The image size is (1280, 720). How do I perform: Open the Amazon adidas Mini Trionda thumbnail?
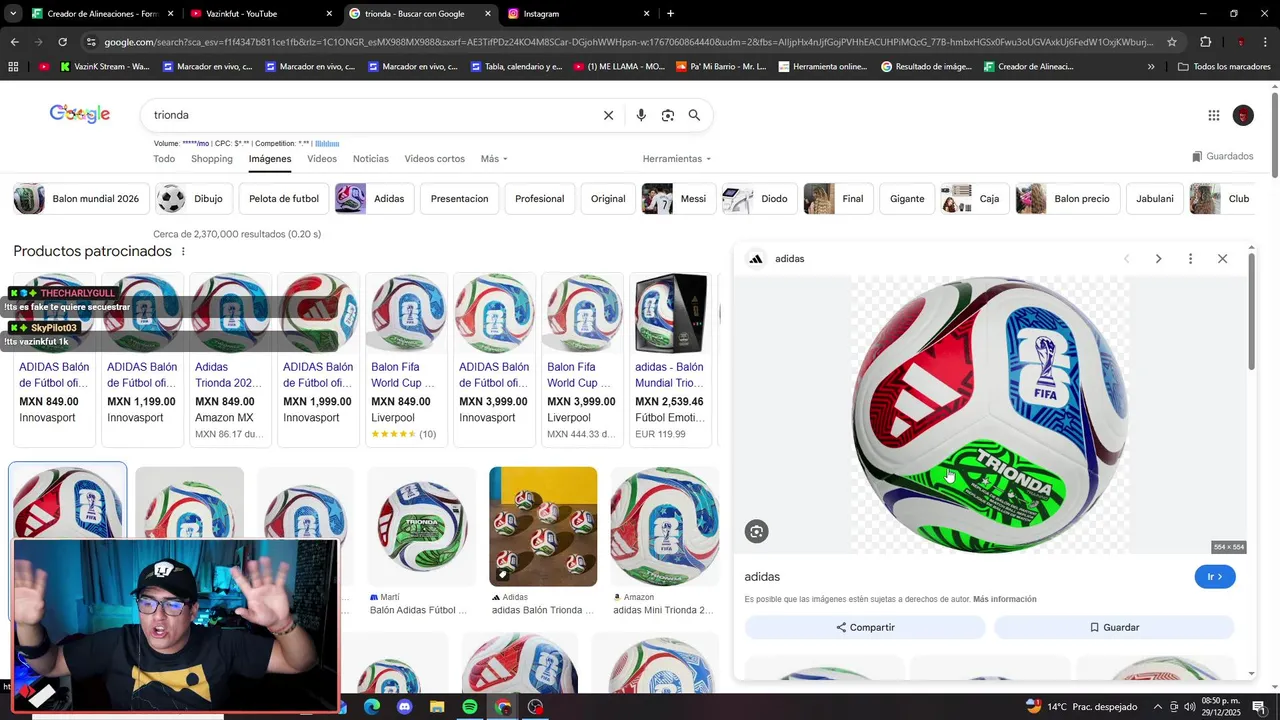(x=665, y=527)
